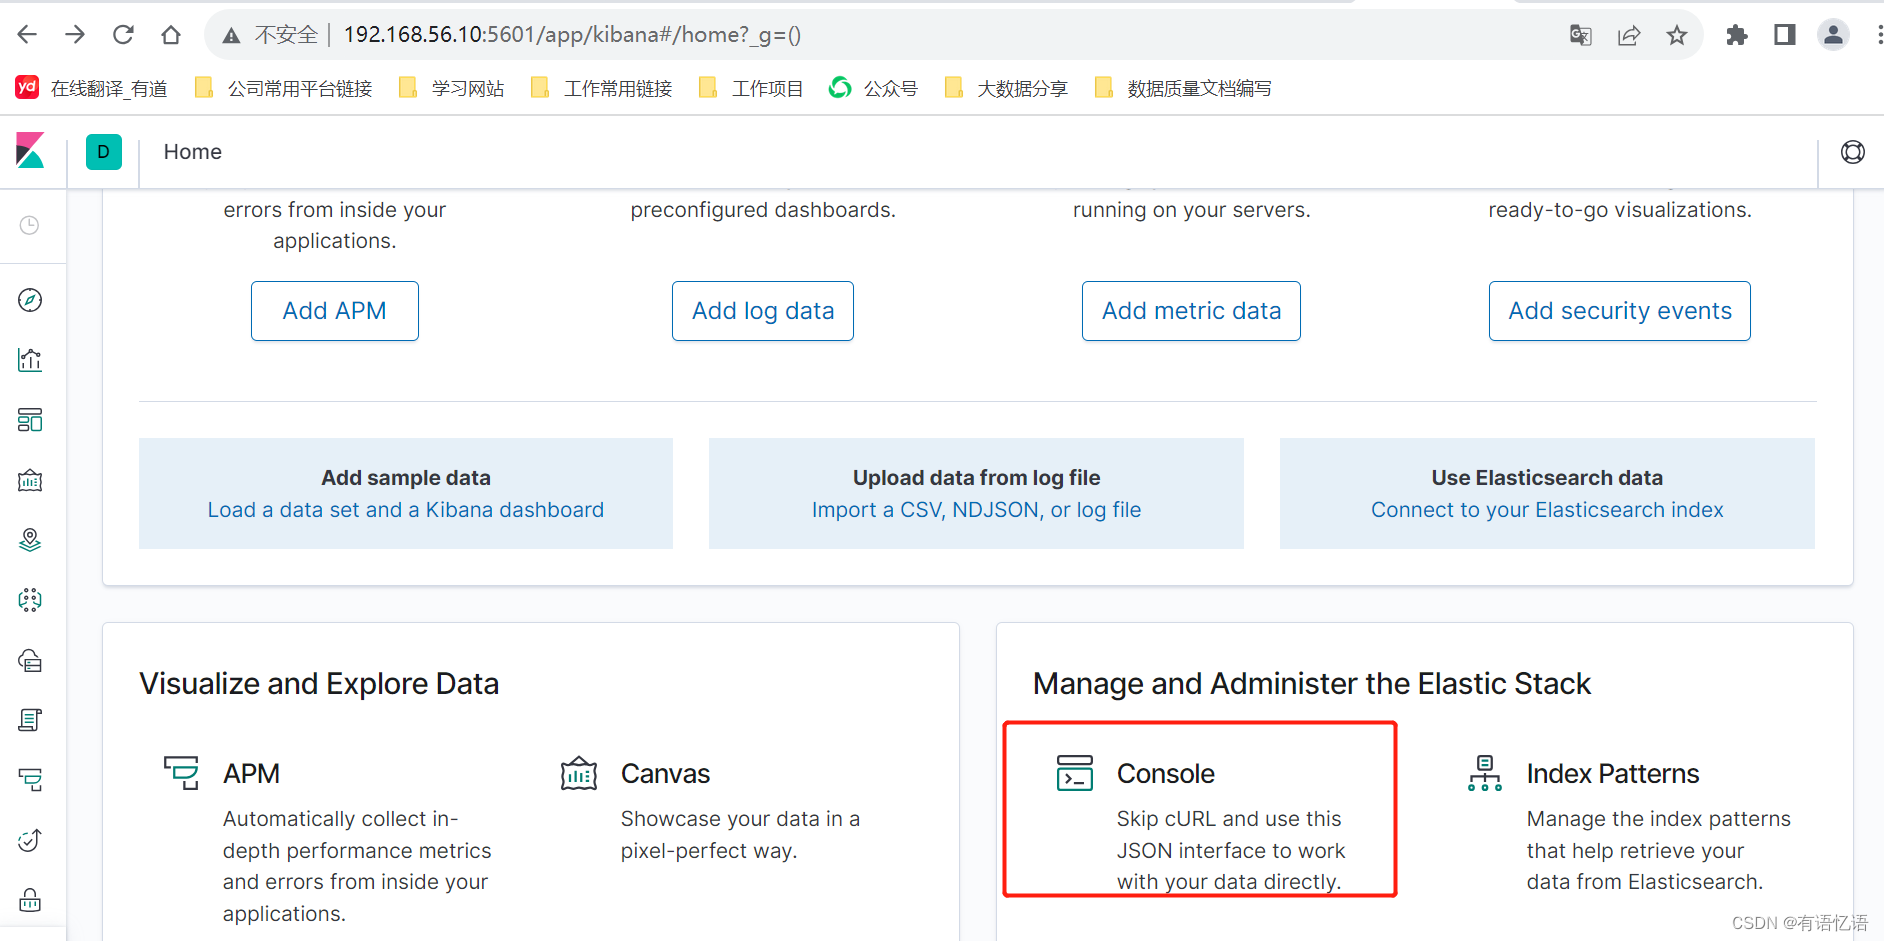
Task: Click the Add log data button
Action: [763, 311]
